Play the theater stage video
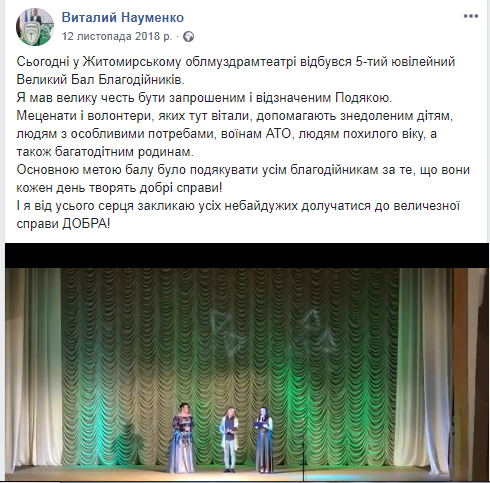Screen dimensions: 490x483 tap(247, 362)
